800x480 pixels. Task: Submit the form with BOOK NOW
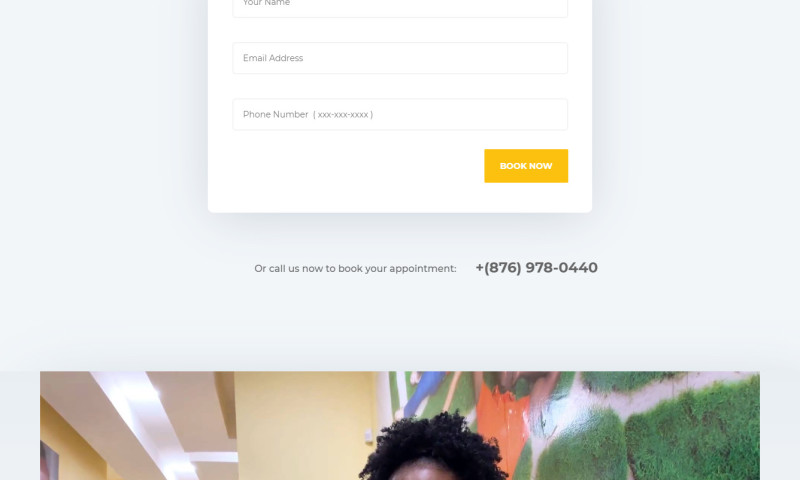pyautogui.click(x=526, y=166)
